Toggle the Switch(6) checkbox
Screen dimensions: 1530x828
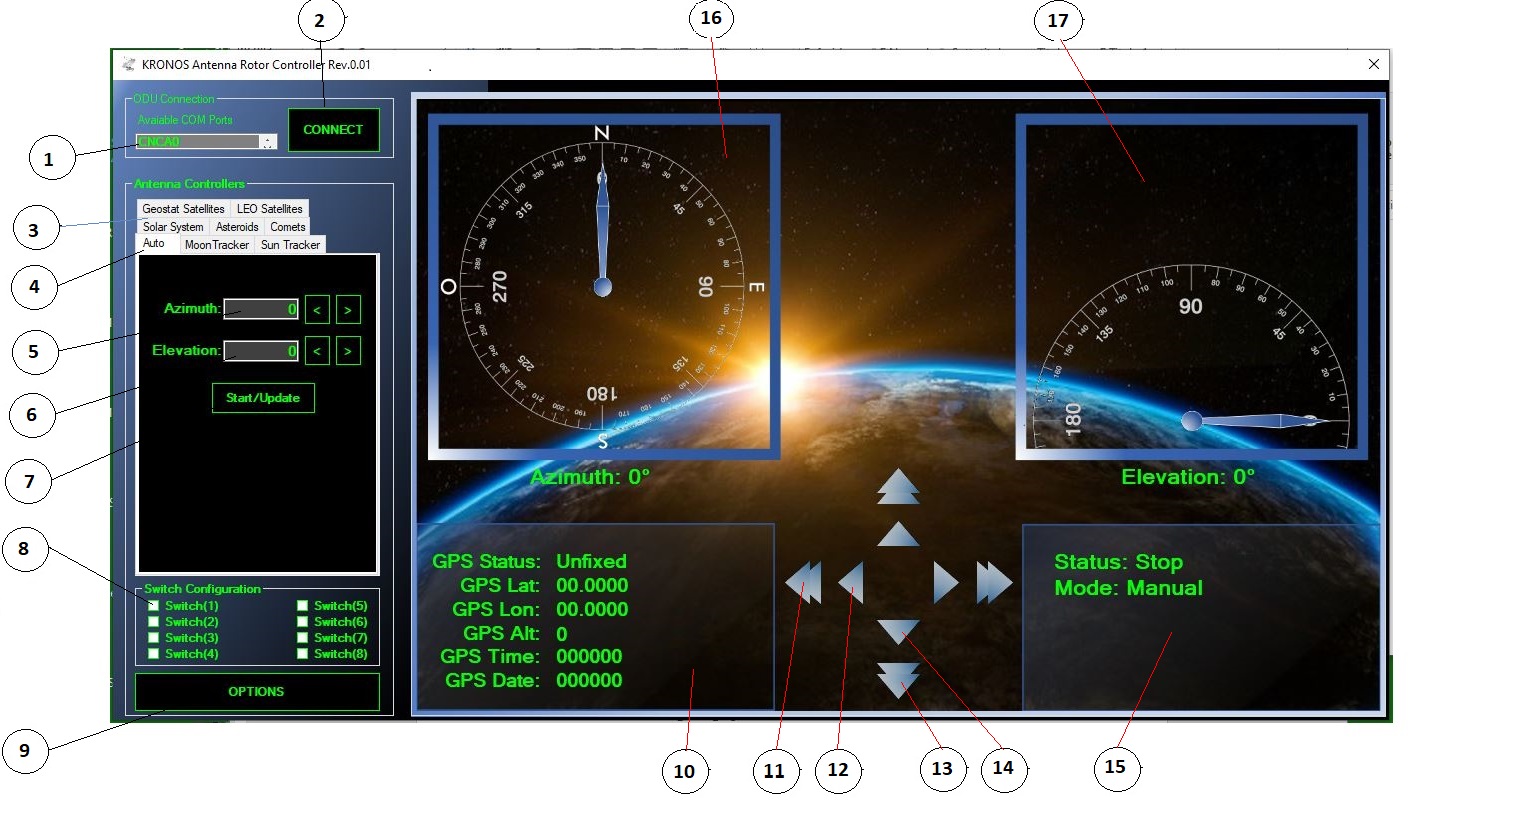coord(302,622)
